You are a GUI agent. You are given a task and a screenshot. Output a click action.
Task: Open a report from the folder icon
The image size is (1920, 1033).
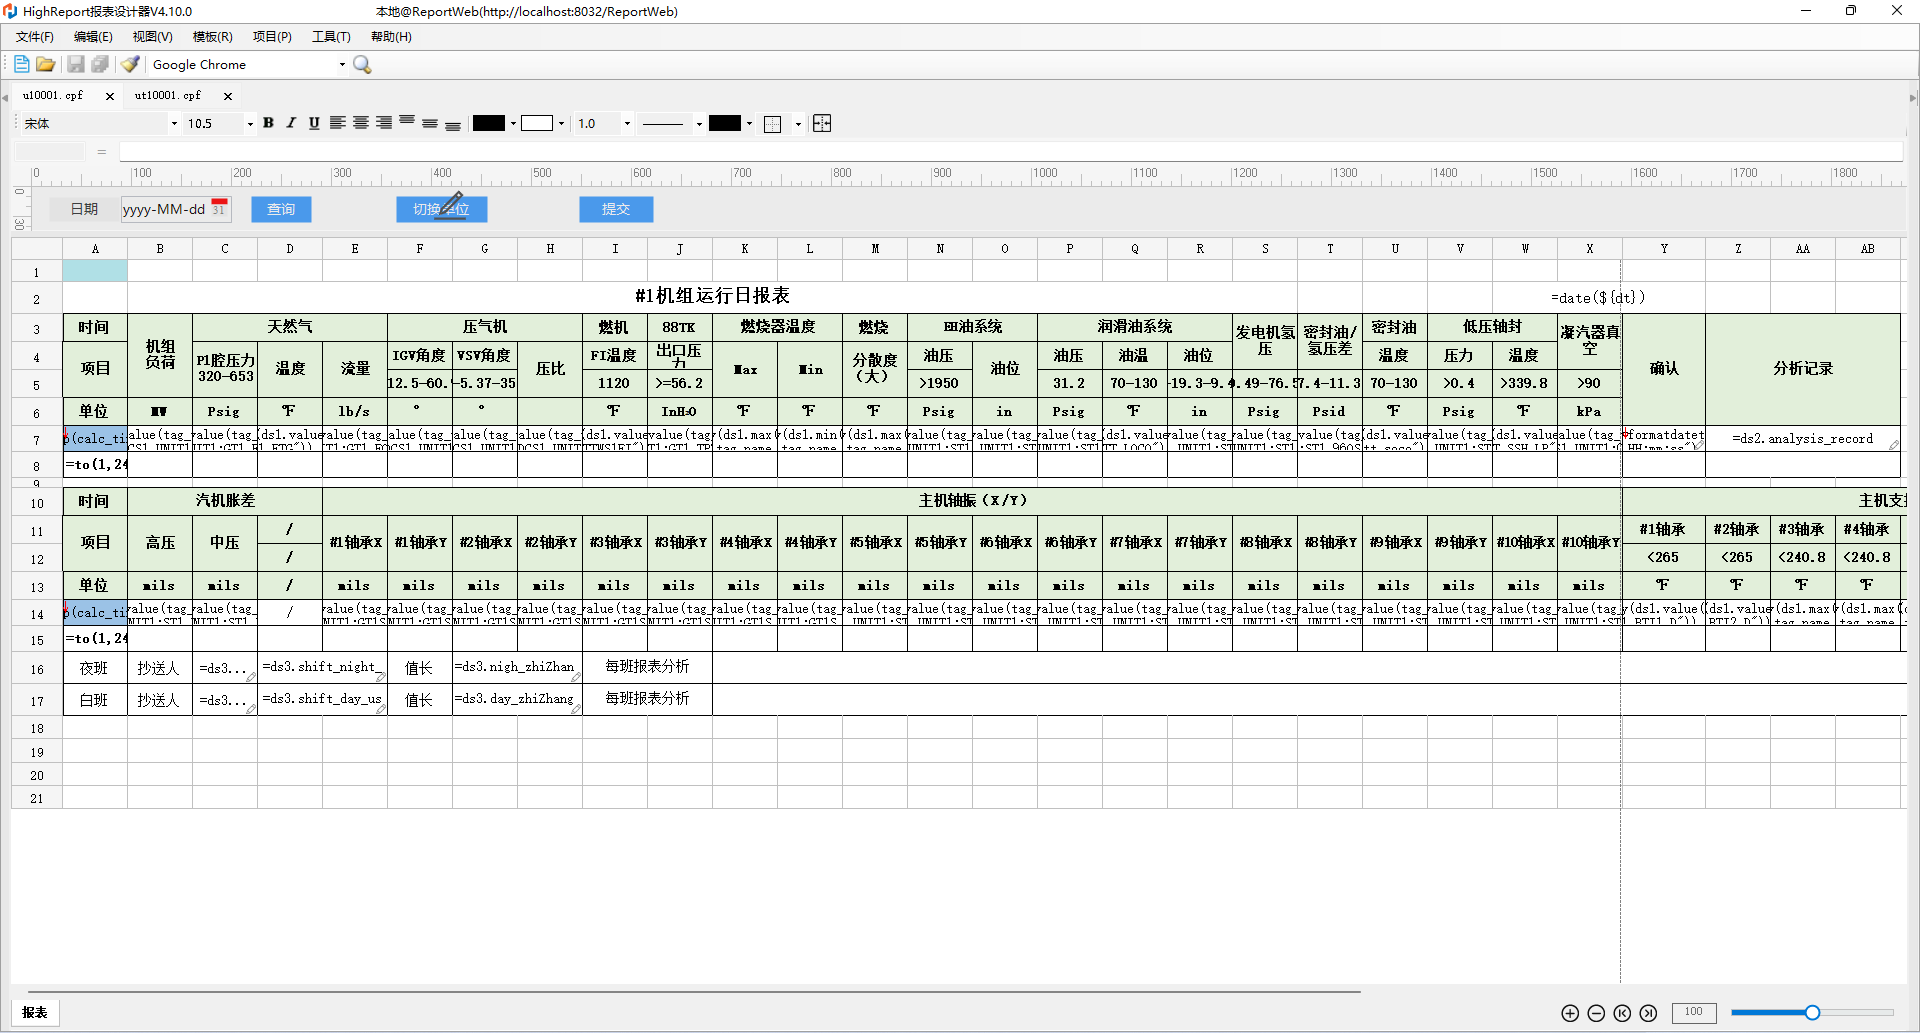coord(46,64)
